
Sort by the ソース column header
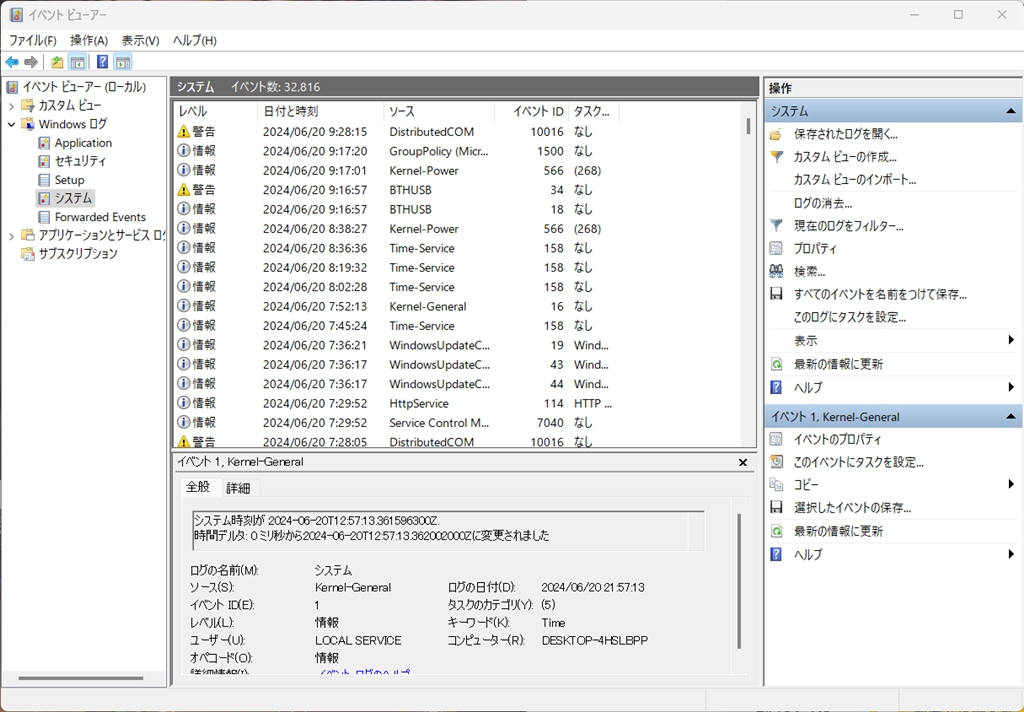[439, 112]
